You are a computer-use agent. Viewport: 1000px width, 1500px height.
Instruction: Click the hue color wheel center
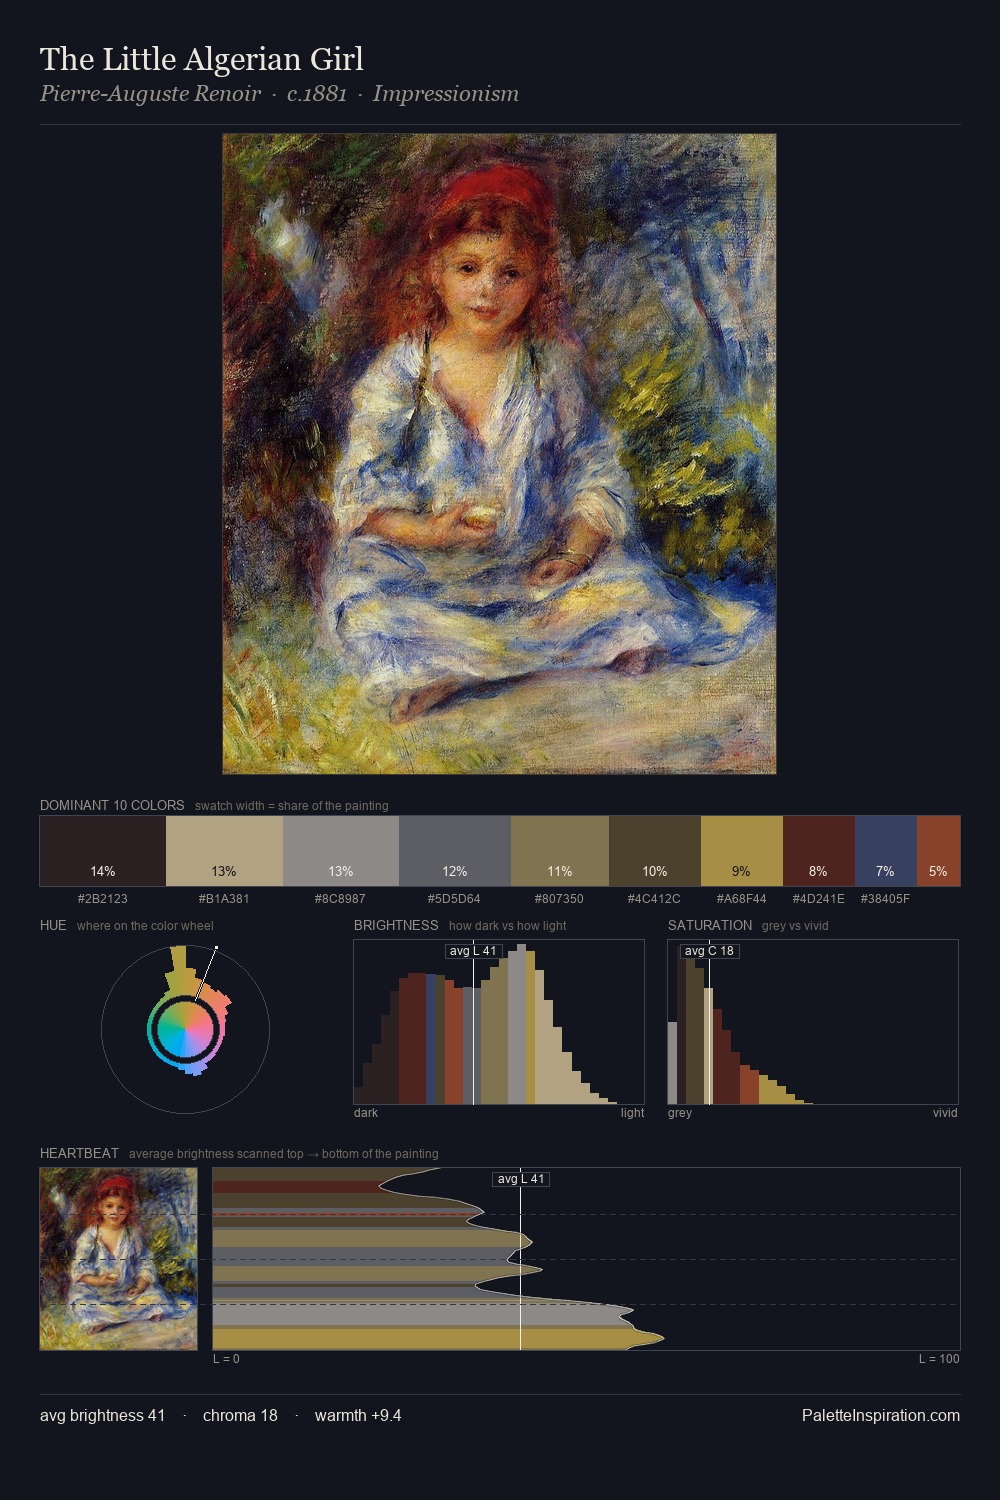(186, 1029)
